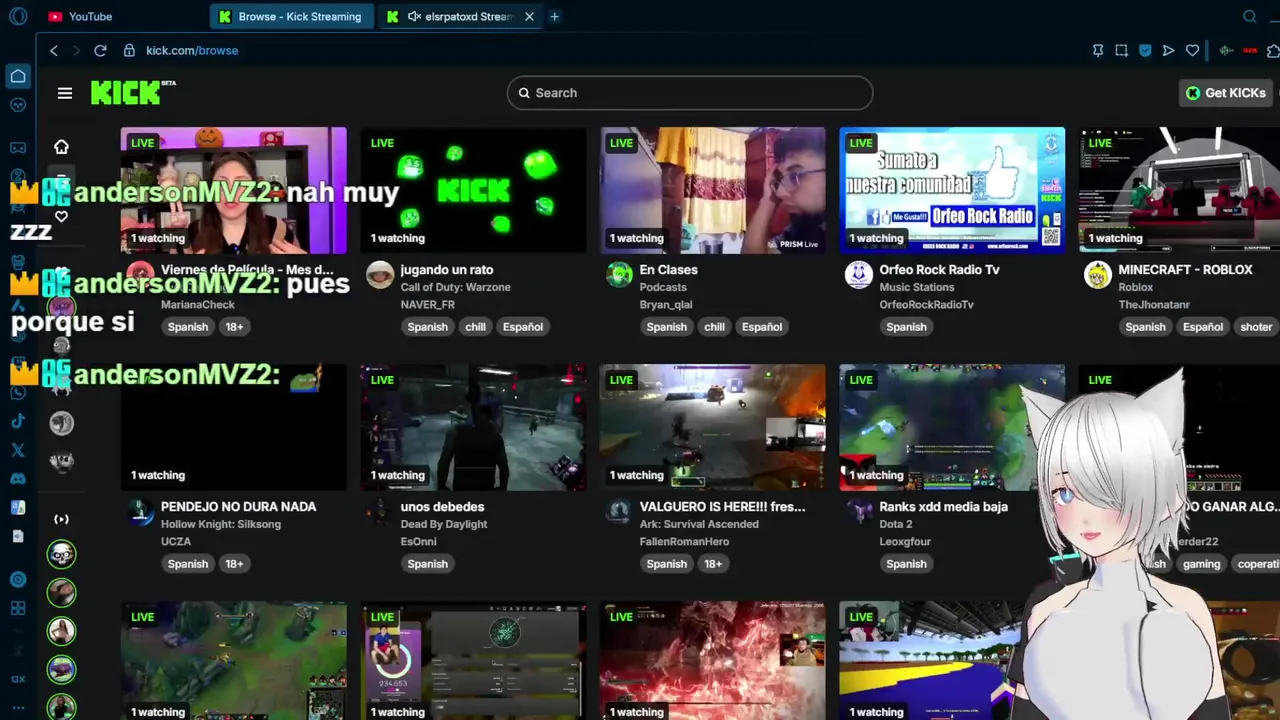Open the Dota 2 category link
1280x720 pixels.
pyautogui.click(x=896, y=524)
